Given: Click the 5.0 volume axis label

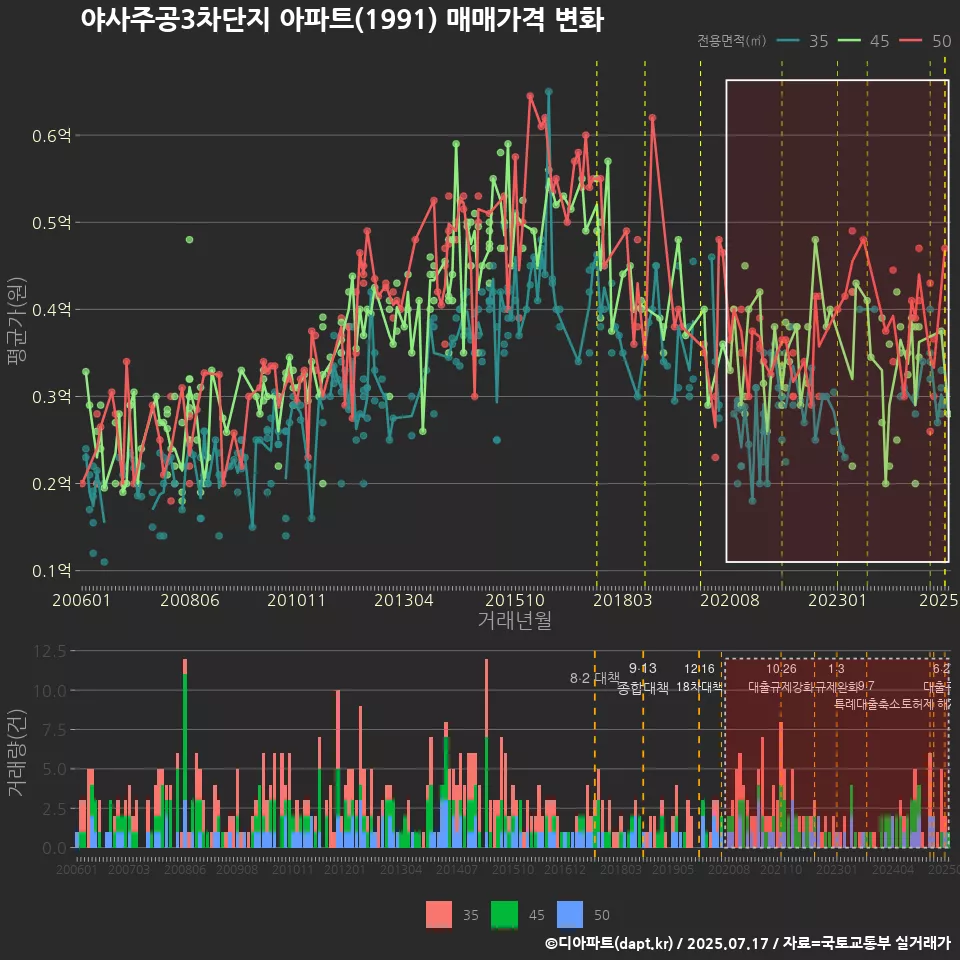Looking at the screenshot, I should pos(54,770).
